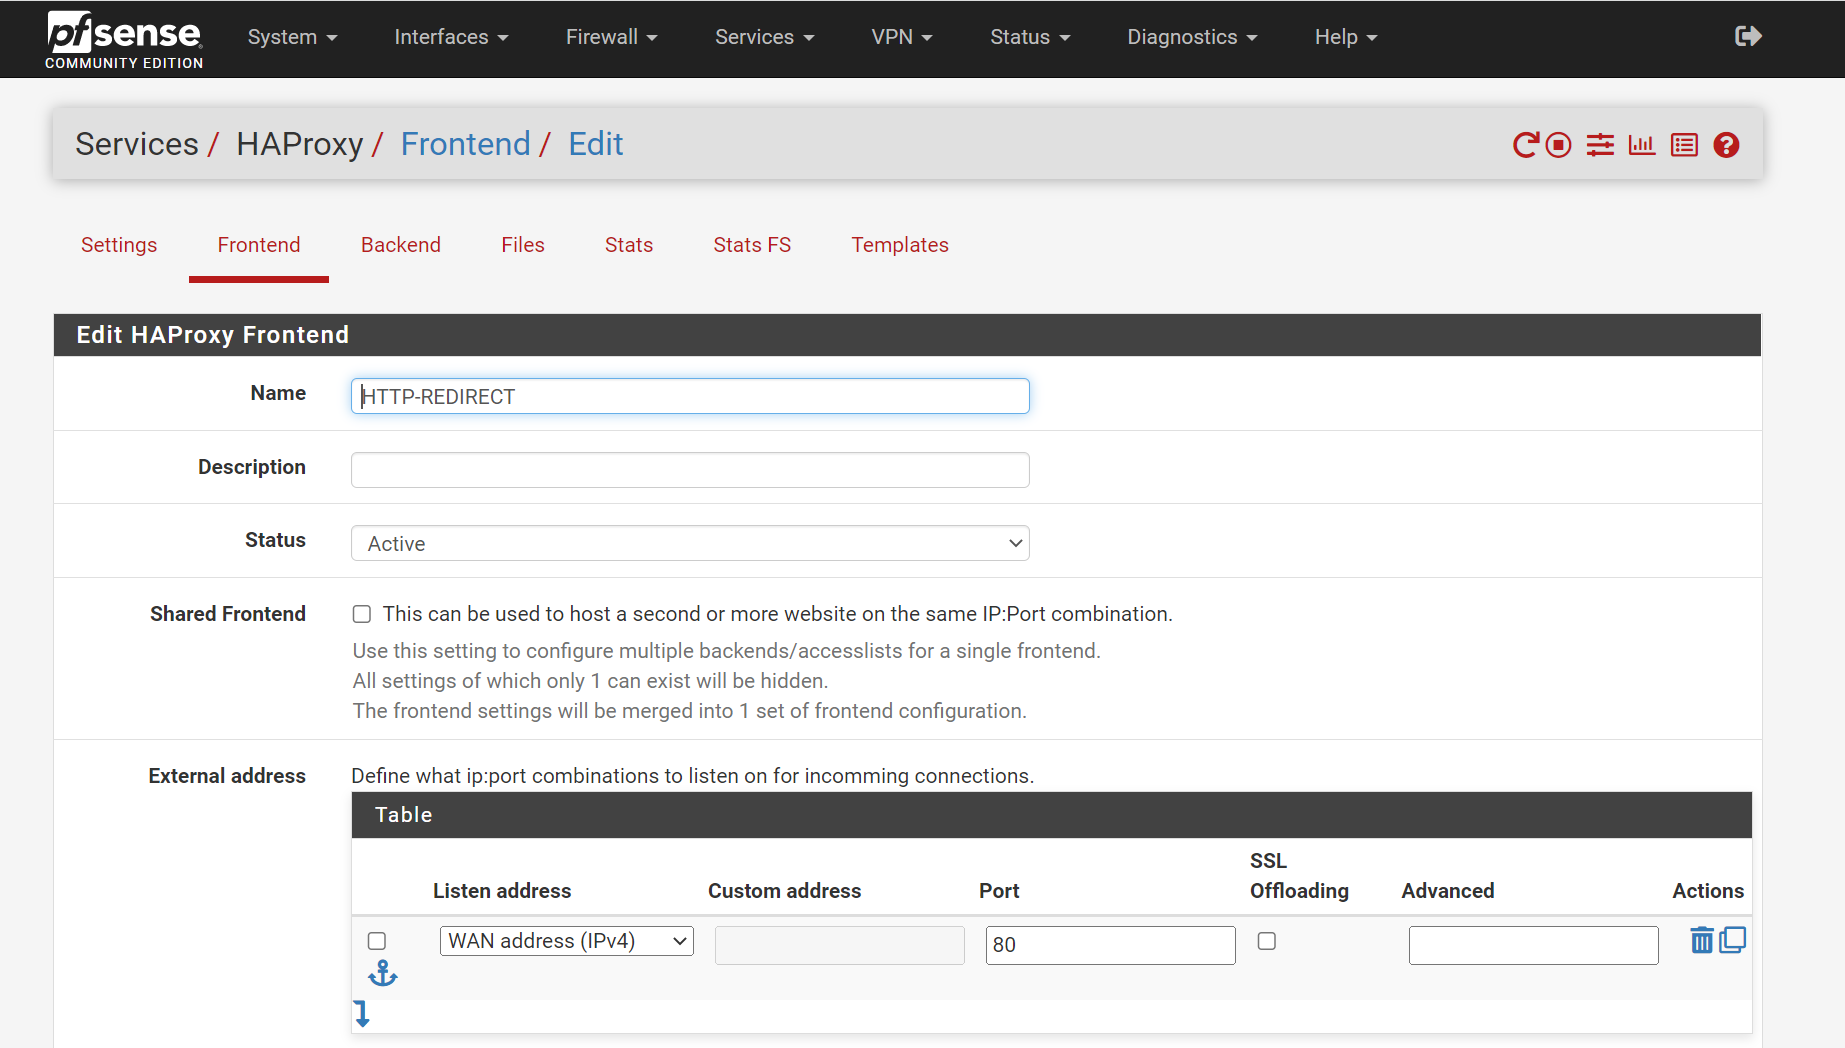
Task: Click the HAProxy breadcrumb text
Action: click(300, 144)
